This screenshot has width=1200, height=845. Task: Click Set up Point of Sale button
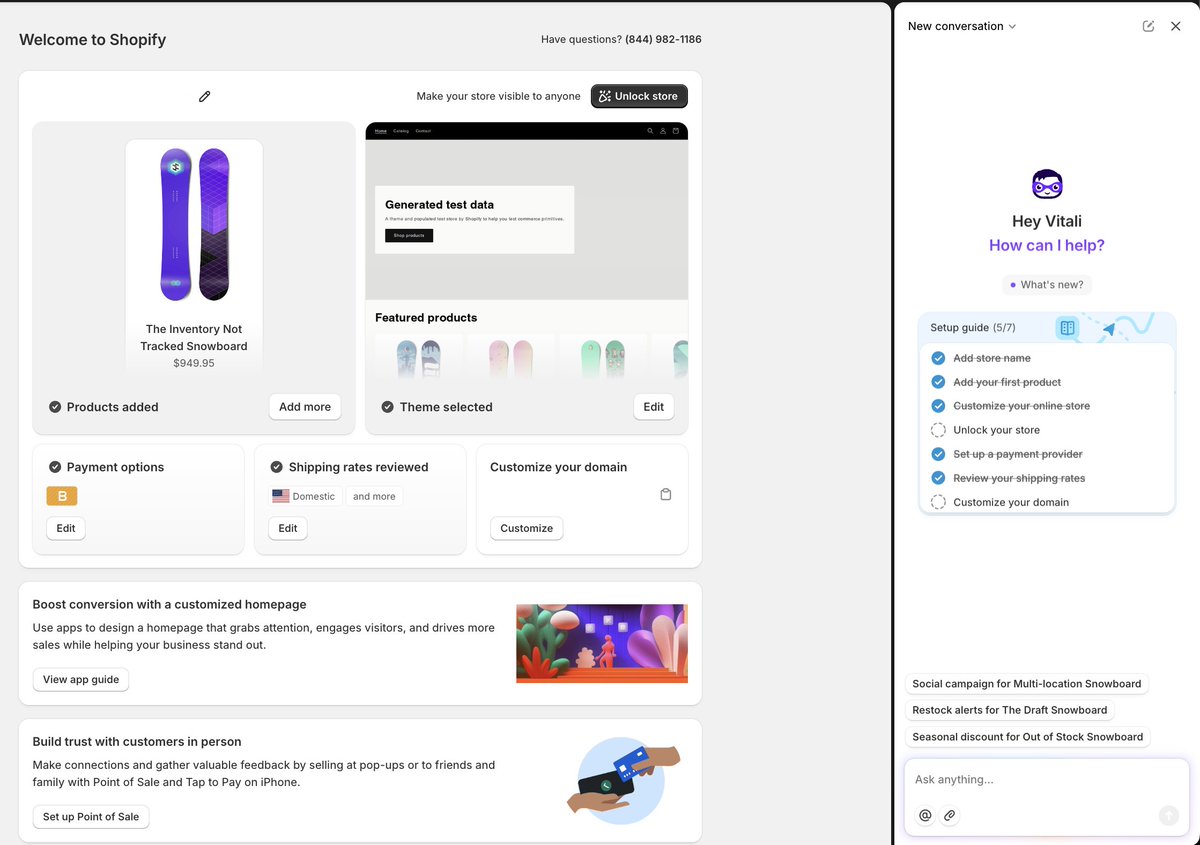click(91, 817)
